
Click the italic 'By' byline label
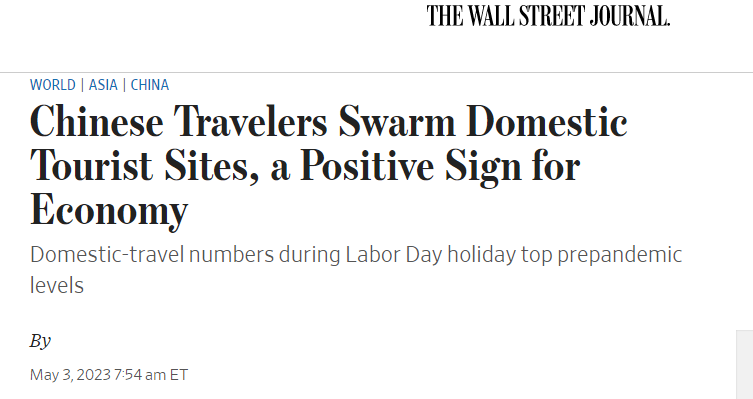click(x=40, y=341)
